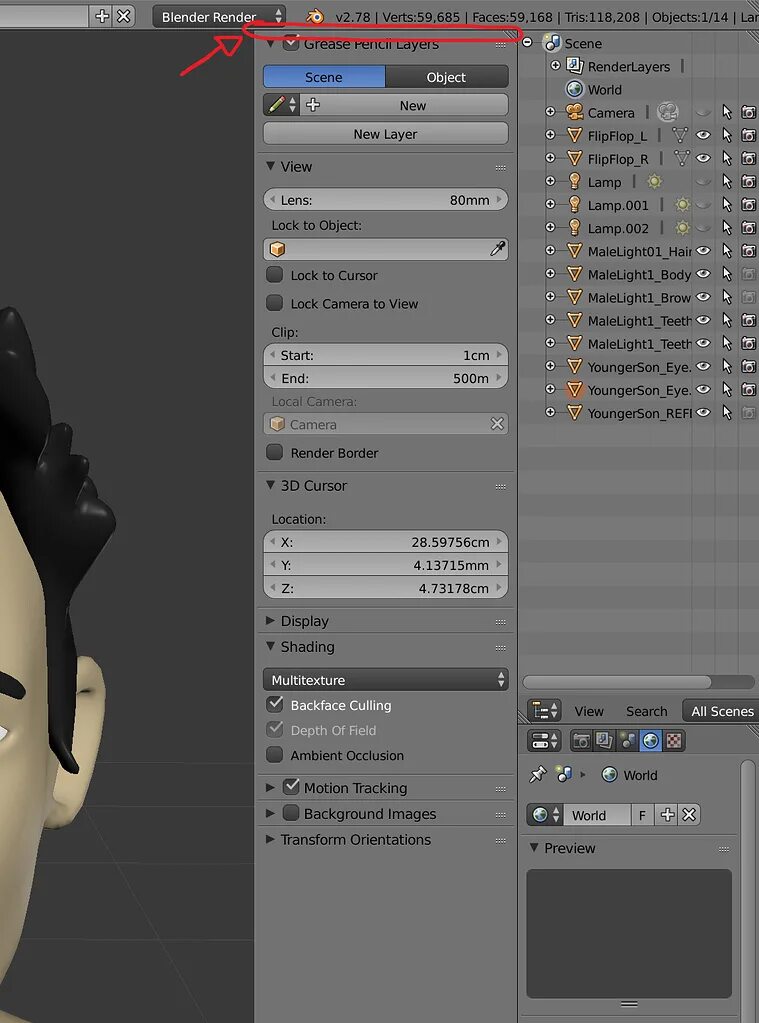The image size is (759, 1023).
Task: Uncheck the Motion Tracking checkbox
Action: [291, 787]
